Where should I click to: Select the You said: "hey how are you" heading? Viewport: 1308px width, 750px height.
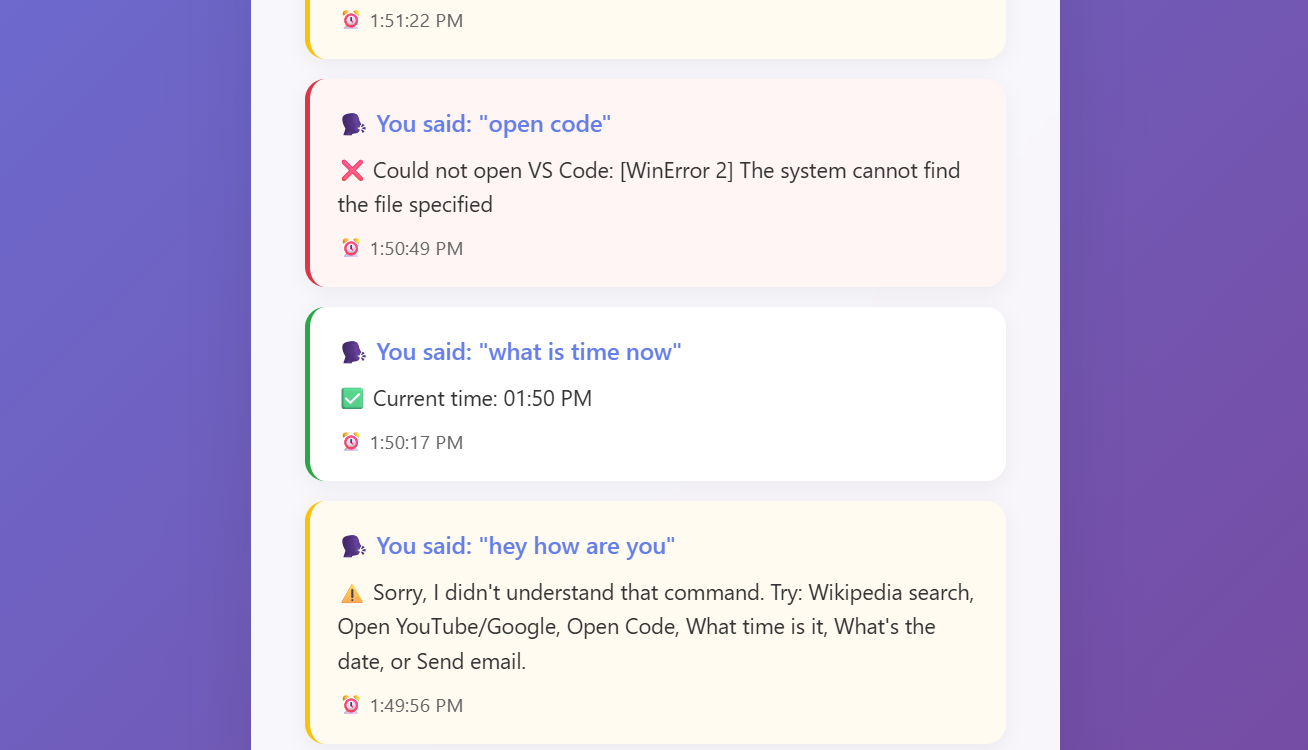(x=507, y=546)
